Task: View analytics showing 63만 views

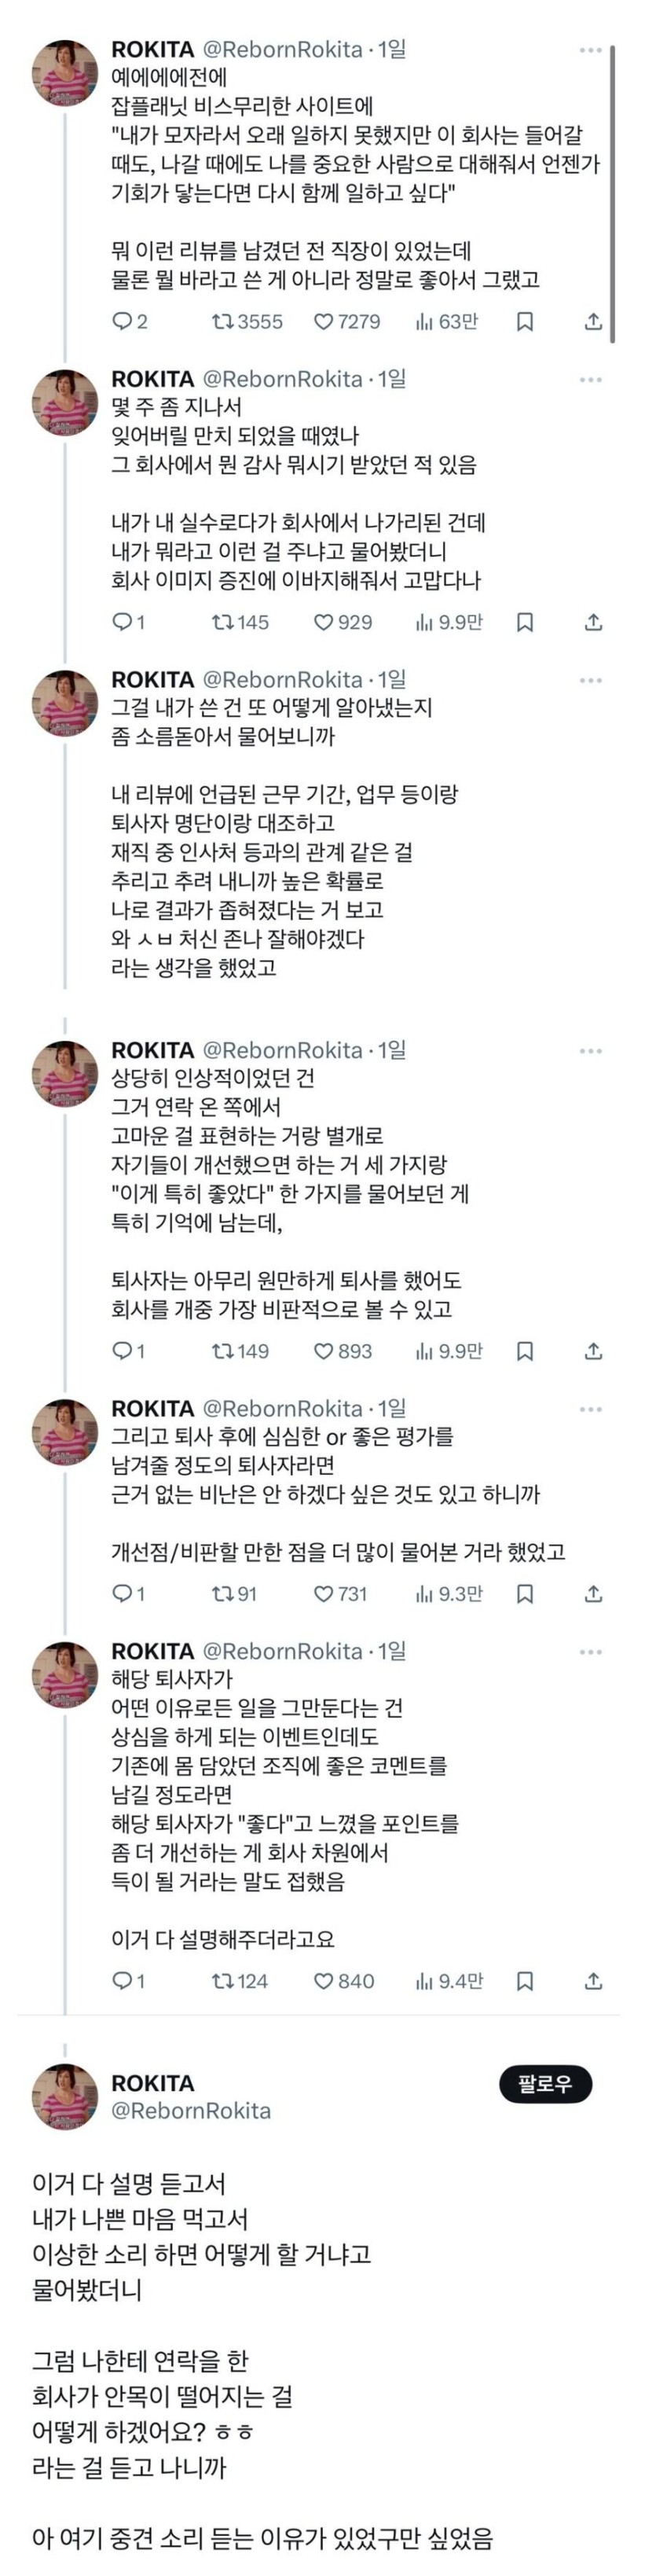Action: [x=446, y=322]
